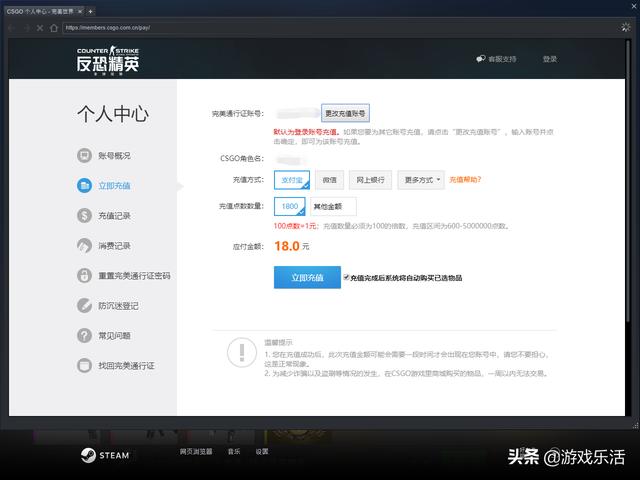This screenshot has width=640, height=480.
Task: Click the blue 立即充值 sidebar icon
Action: [84, 186]
